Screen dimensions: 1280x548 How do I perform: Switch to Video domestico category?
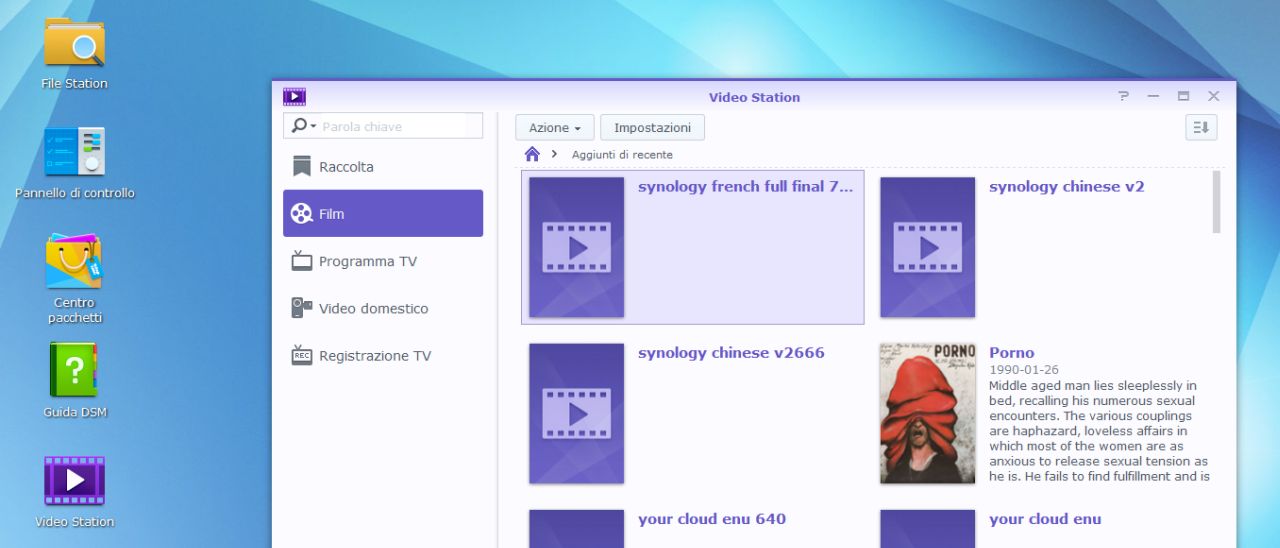pos(383,308)
